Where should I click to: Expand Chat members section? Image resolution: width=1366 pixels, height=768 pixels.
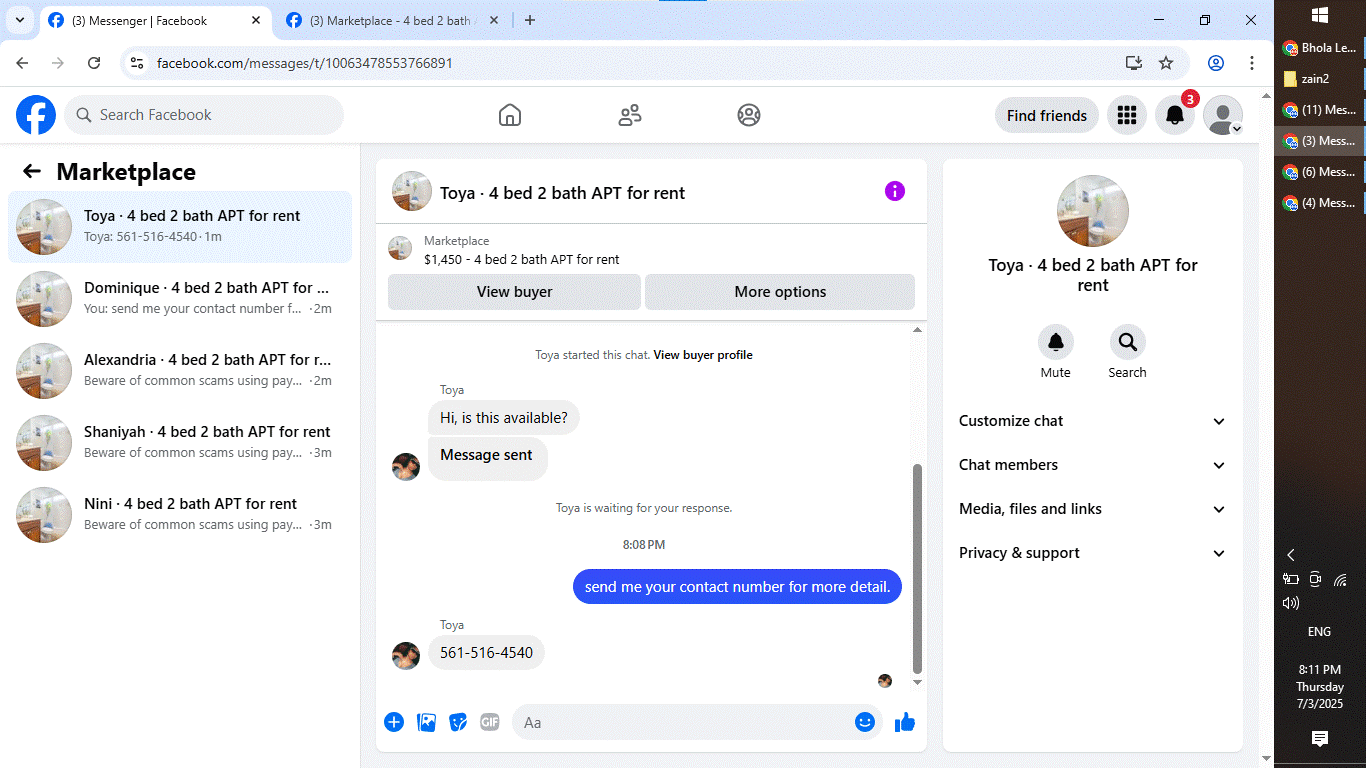[x=1093, y=465]
